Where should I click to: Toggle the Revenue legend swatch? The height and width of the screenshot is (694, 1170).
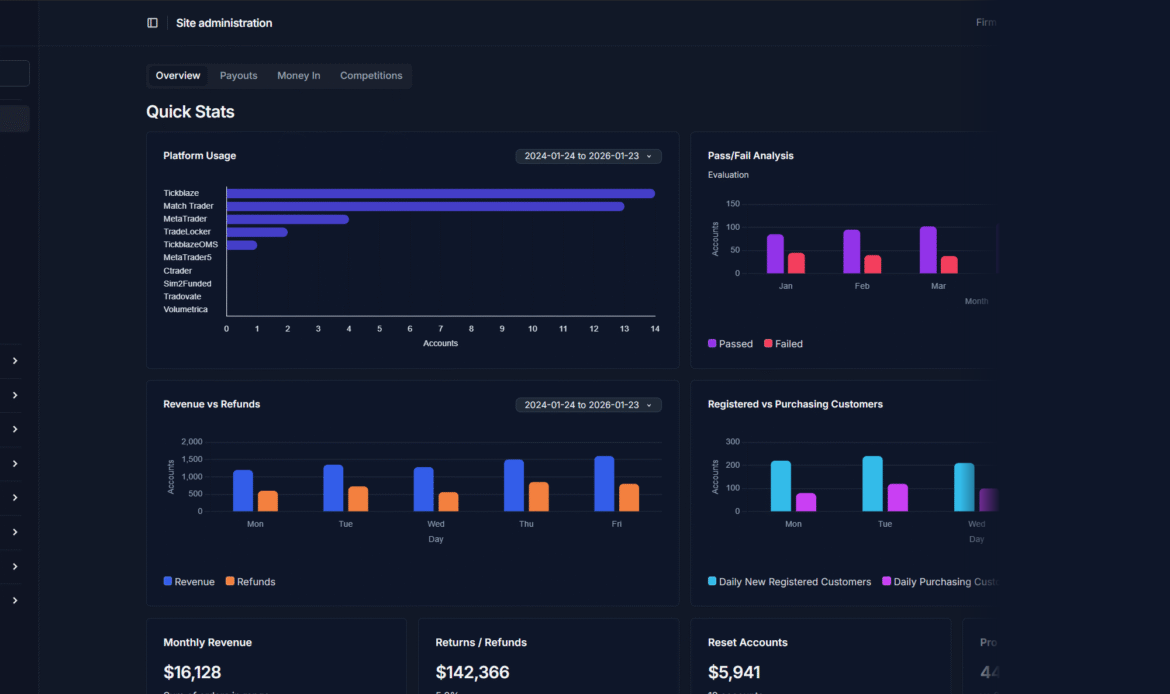coord(167,581)
